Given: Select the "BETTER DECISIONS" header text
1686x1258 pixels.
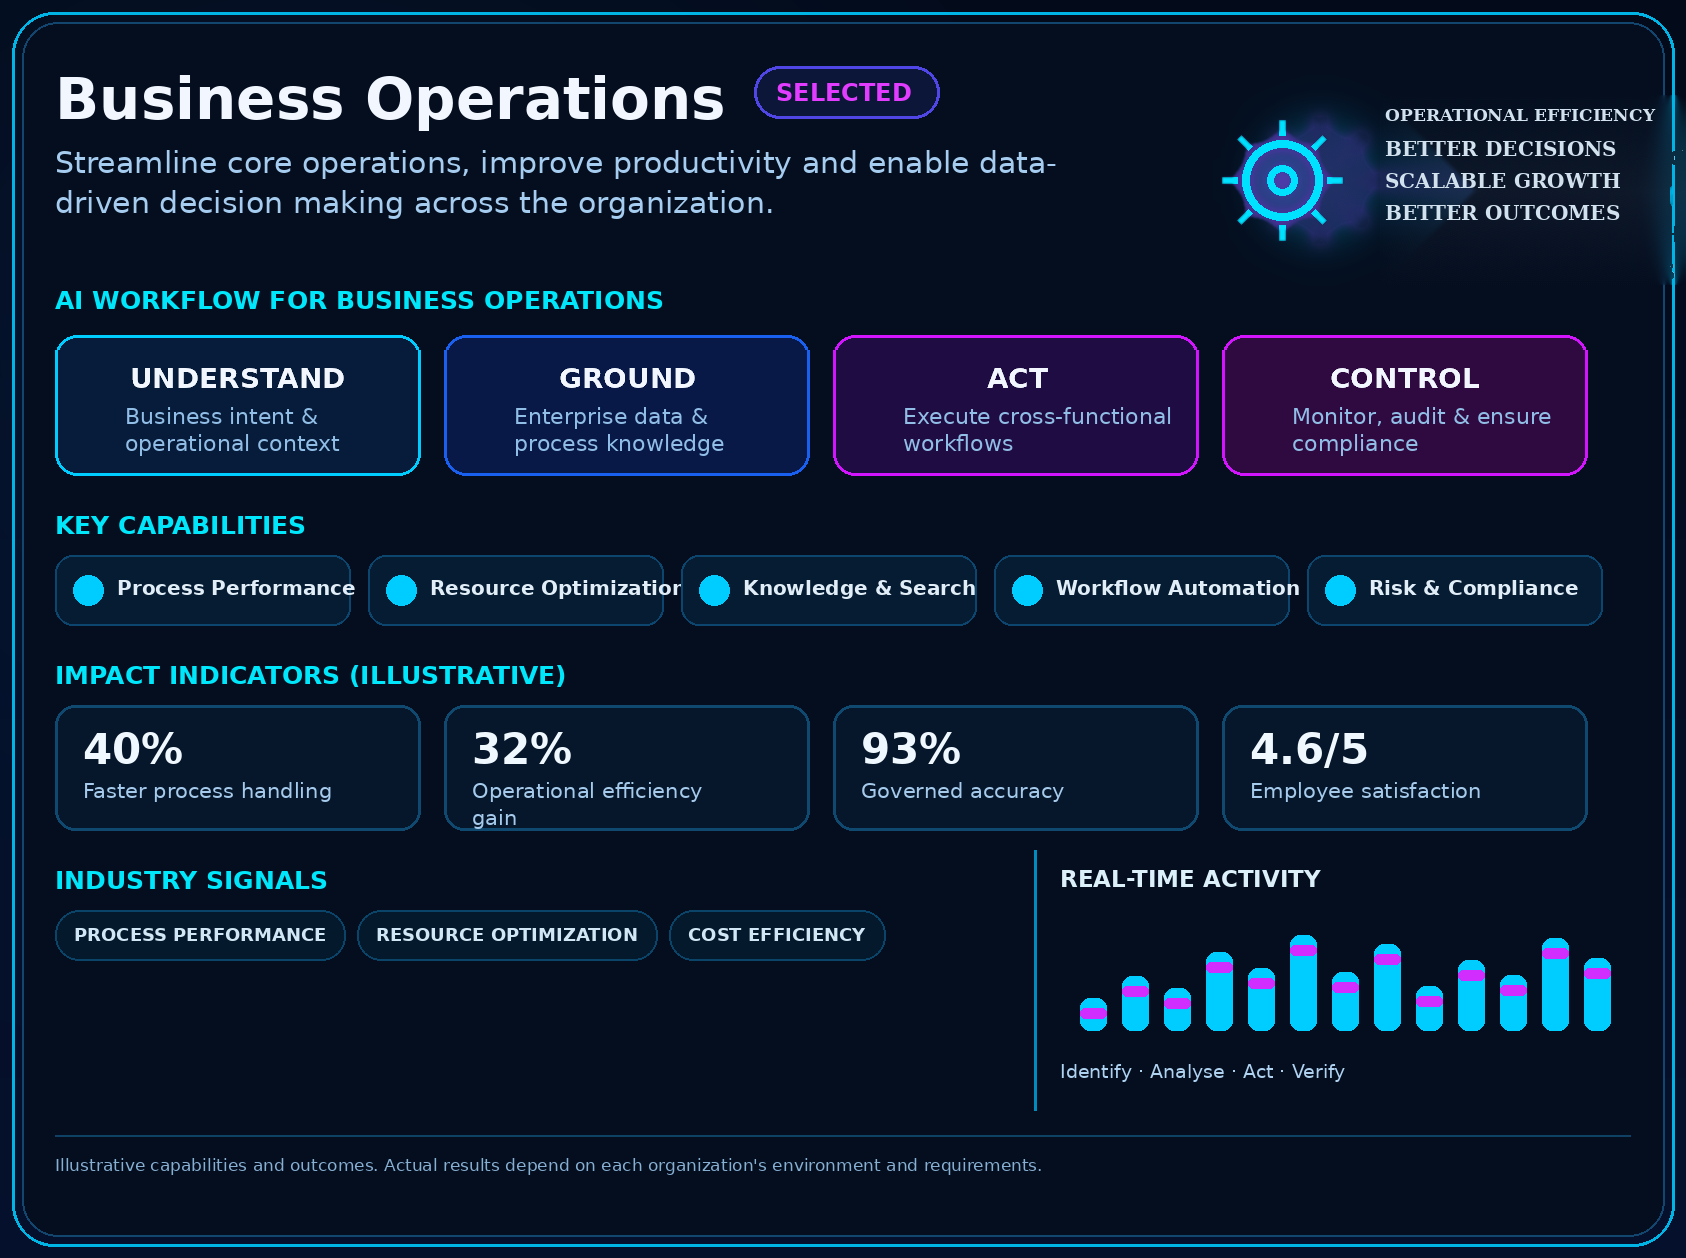Looking at the screenshot, I should point(1500,149).
